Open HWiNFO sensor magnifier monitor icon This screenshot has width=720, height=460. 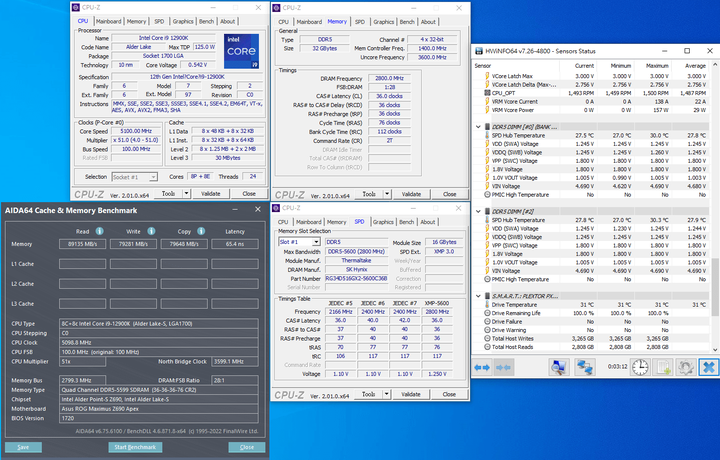(558, 367)
